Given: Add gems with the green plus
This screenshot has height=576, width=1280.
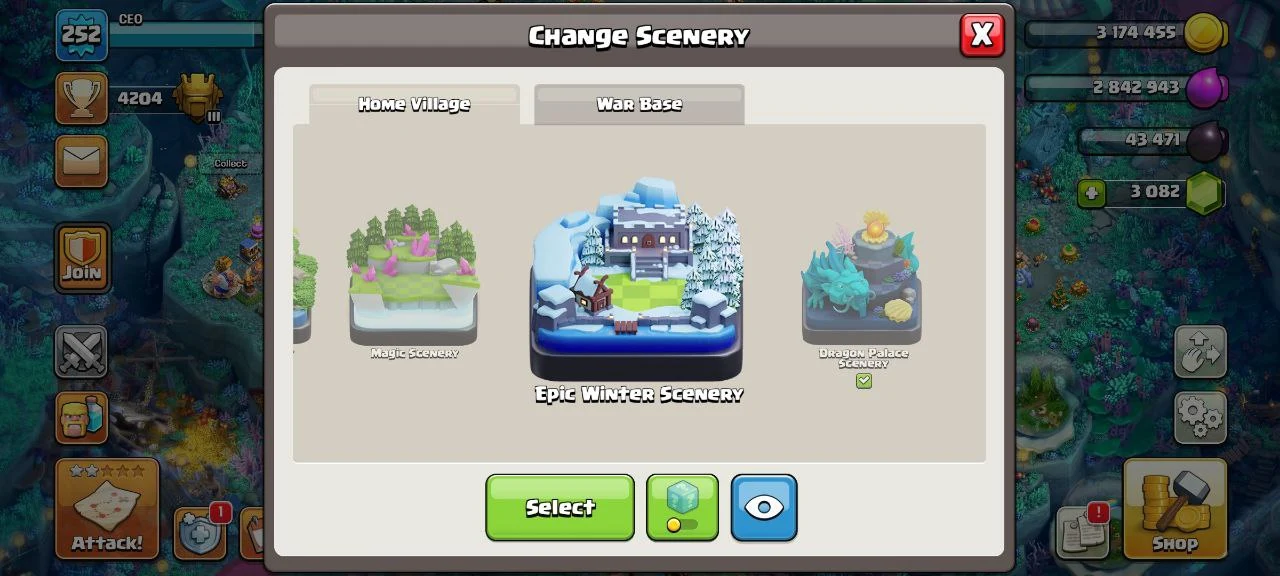Looking at the screenshot, I should 1091,192.
